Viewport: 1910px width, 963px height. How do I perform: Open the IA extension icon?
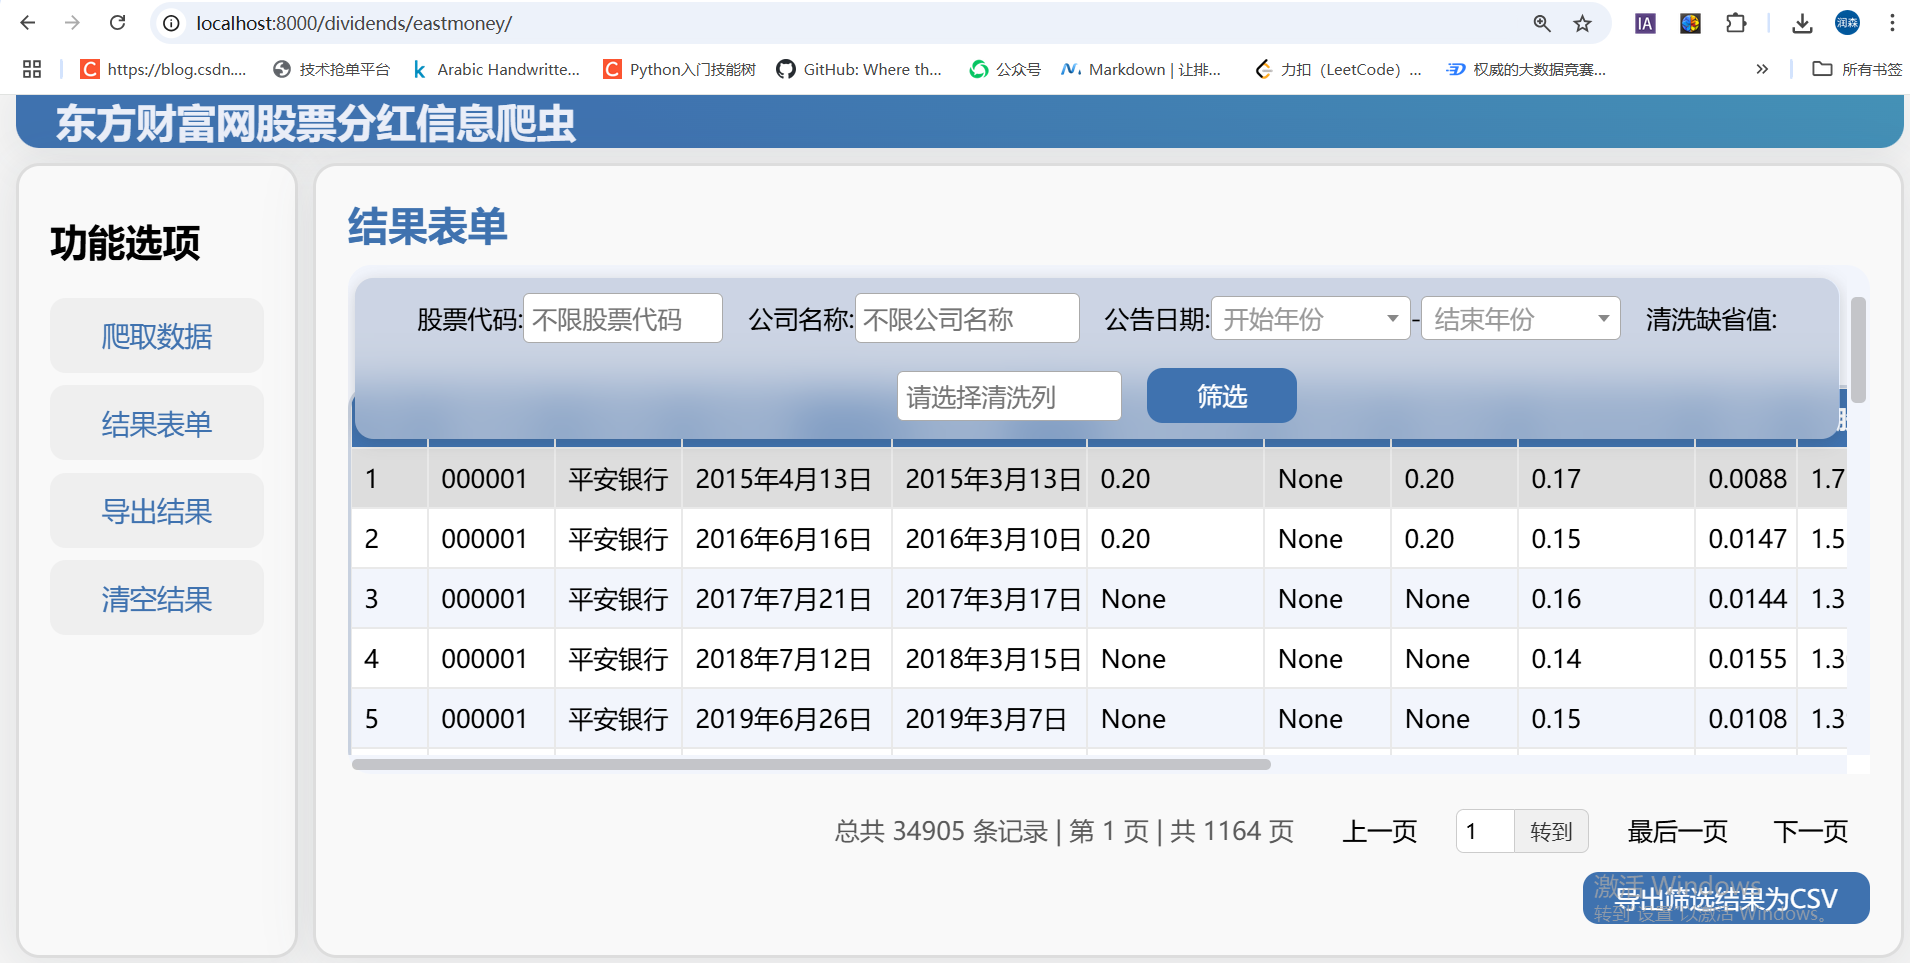1645,23
